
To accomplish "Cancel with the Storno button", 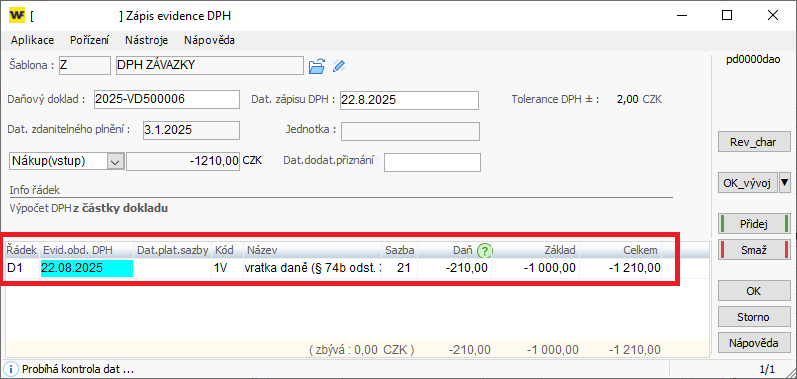I will [755, 317].
